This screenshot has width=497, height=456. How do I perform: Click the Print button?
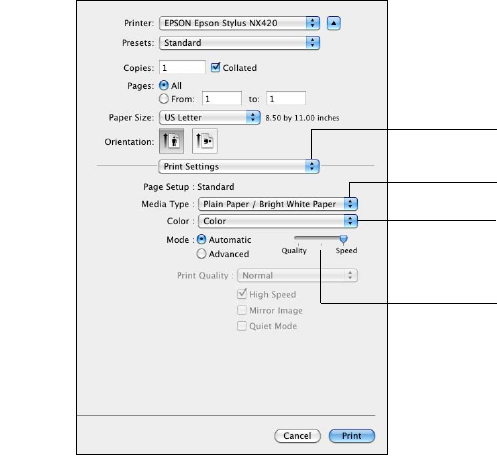coord(352,436)
